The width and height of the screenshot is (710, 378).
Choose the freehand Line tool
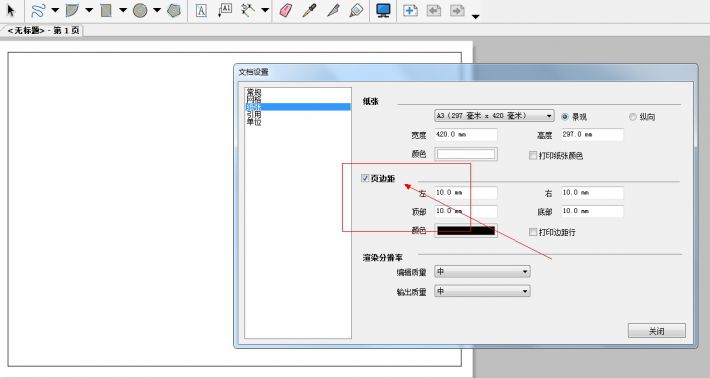[38, 10]
